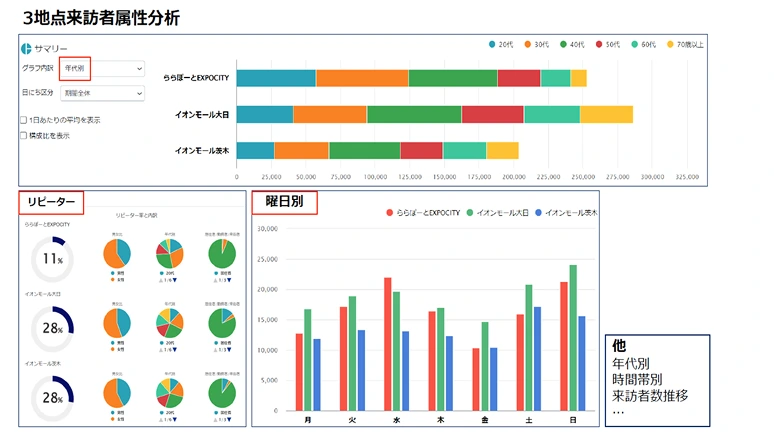Click the orange 30代 segment of ららぽーとEXPOCITY bar
Viewport: 774px width, 433px height.
pos(362,78)
